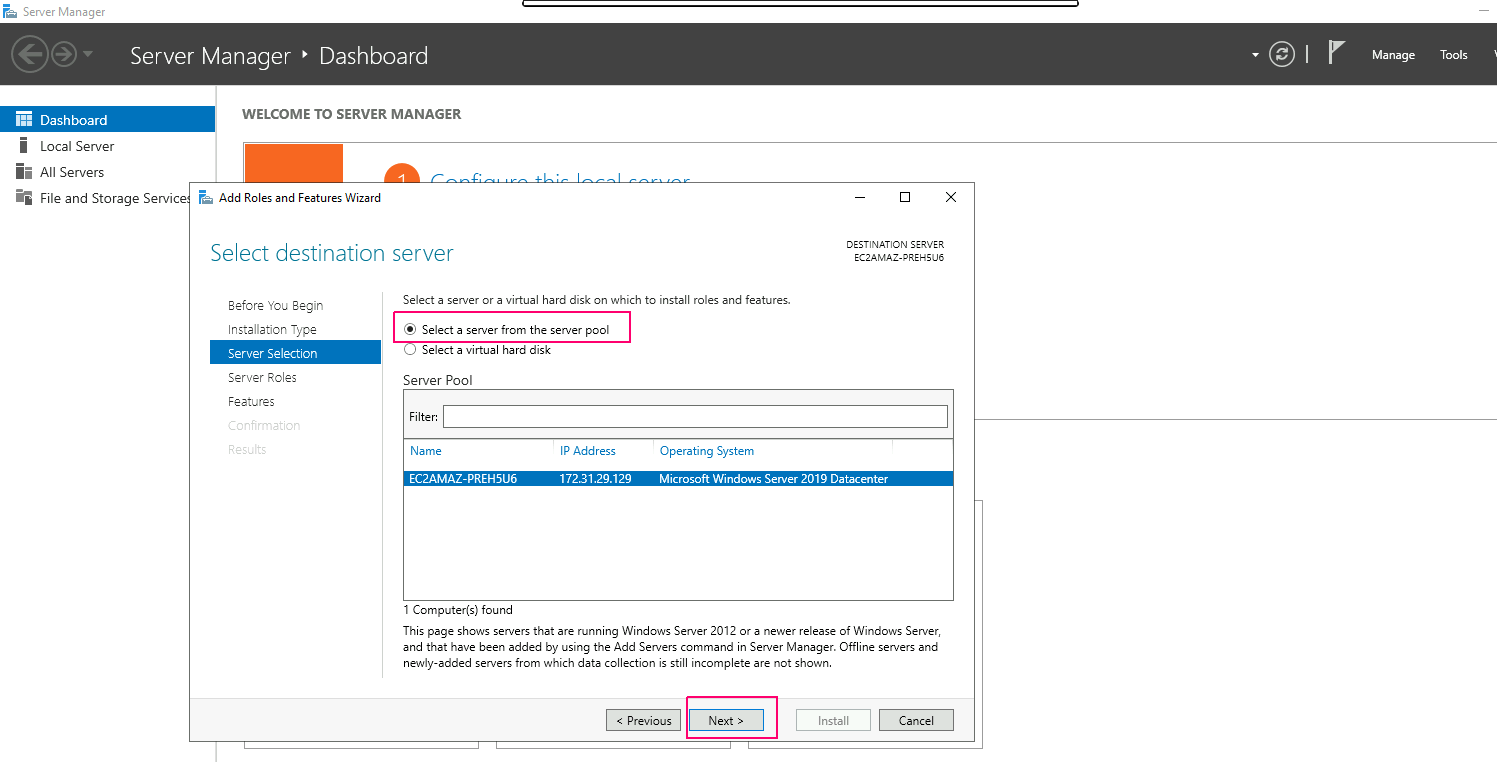Click the All Servers icon
The image size is (1497, 762).
click(24, 172)
